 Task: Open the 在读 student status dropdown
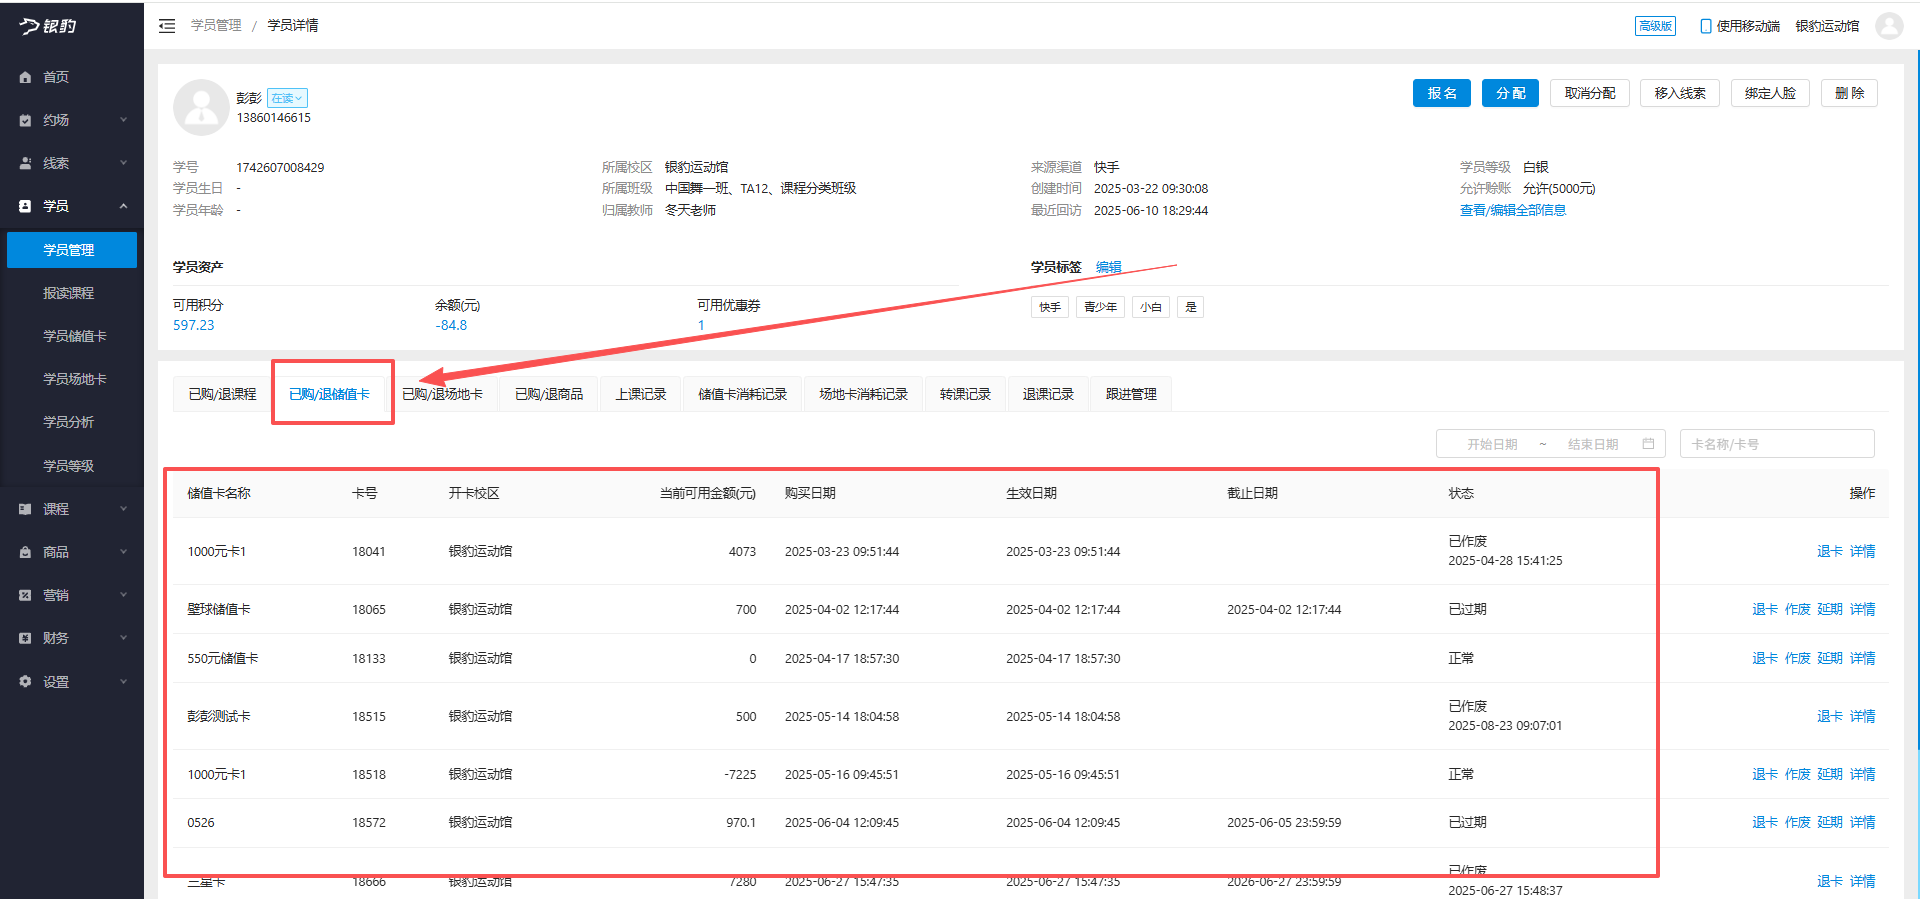[x=287, y=98]
